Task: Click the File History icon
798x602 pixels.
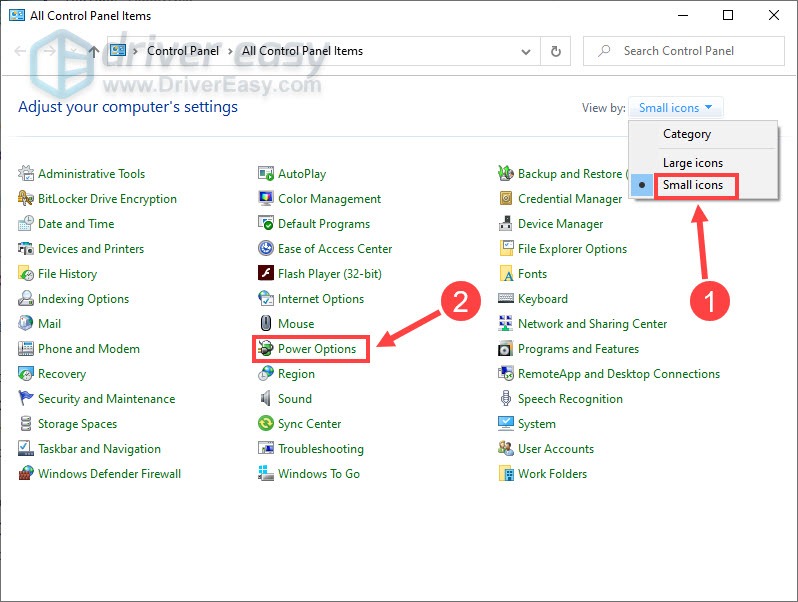Action: click(26, 273)
